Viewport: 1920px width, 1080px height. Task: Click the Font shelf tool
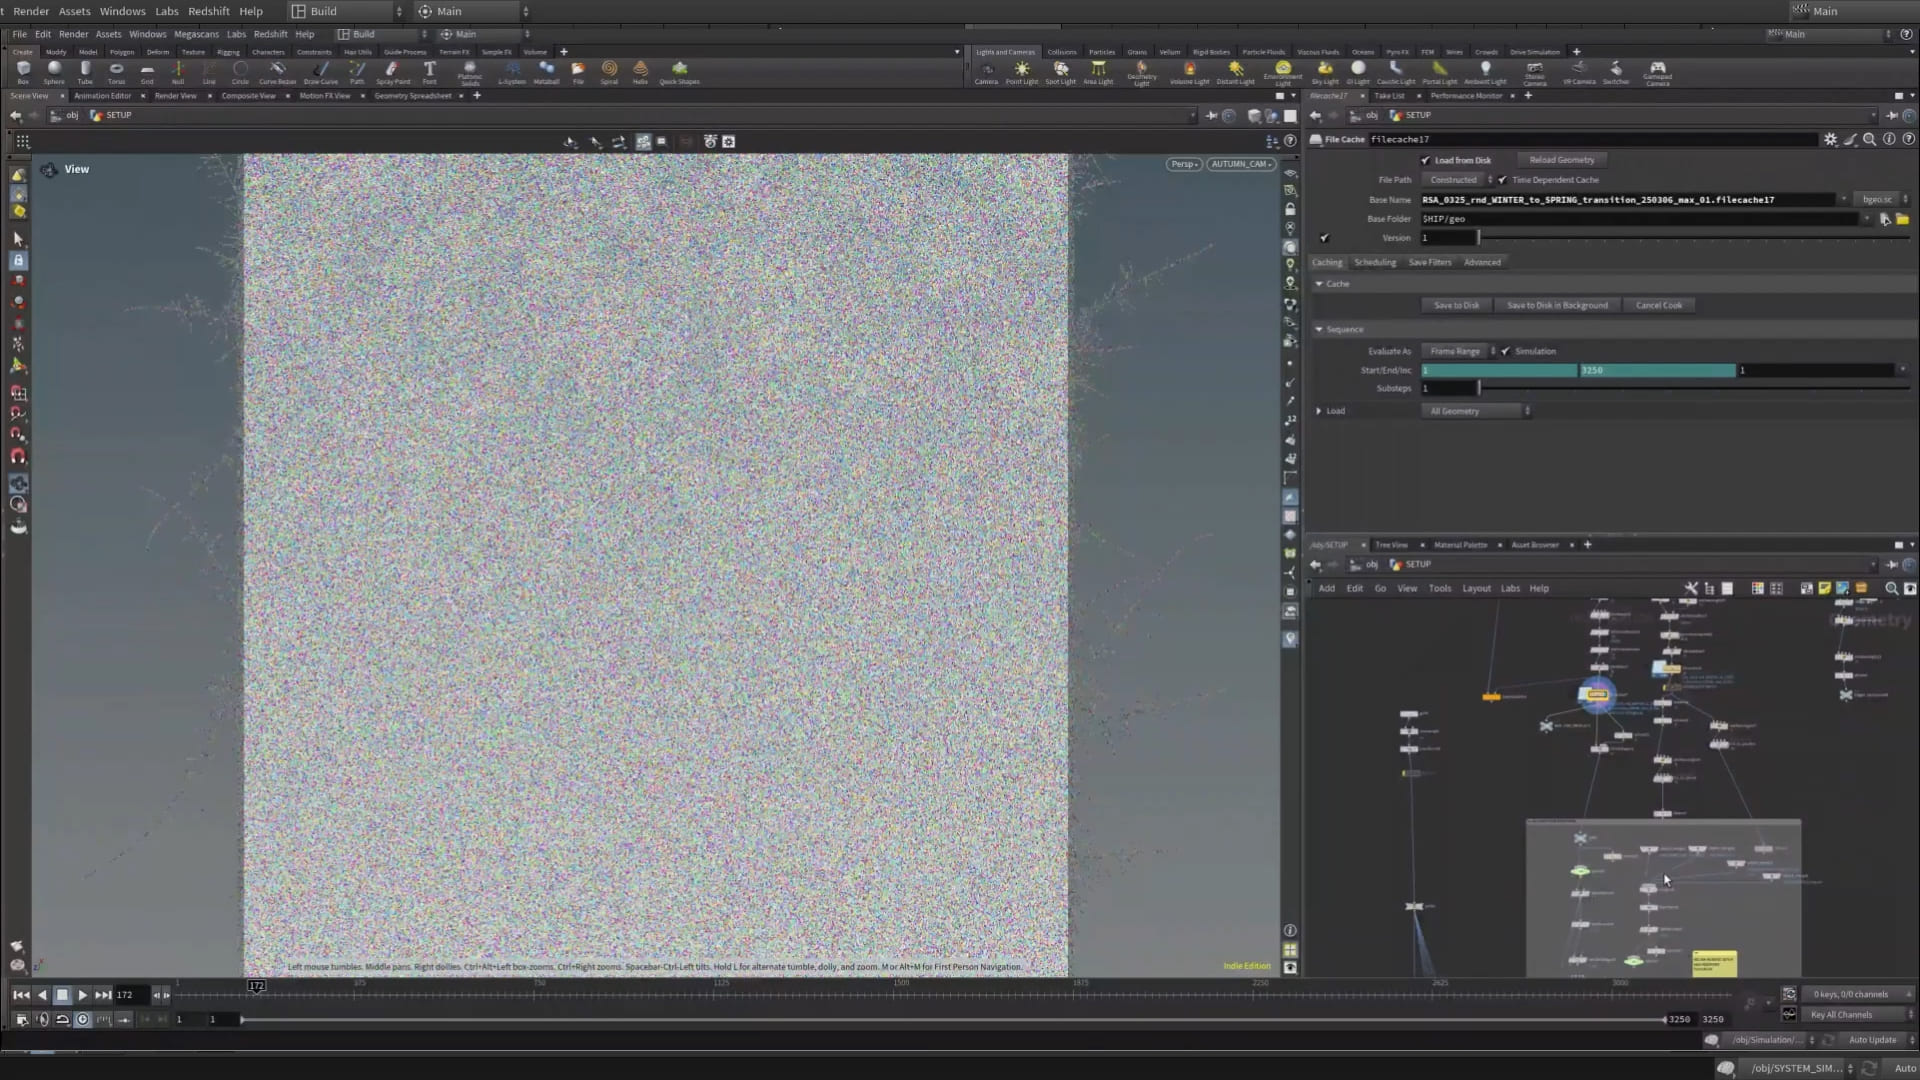(x=429, y=70)
